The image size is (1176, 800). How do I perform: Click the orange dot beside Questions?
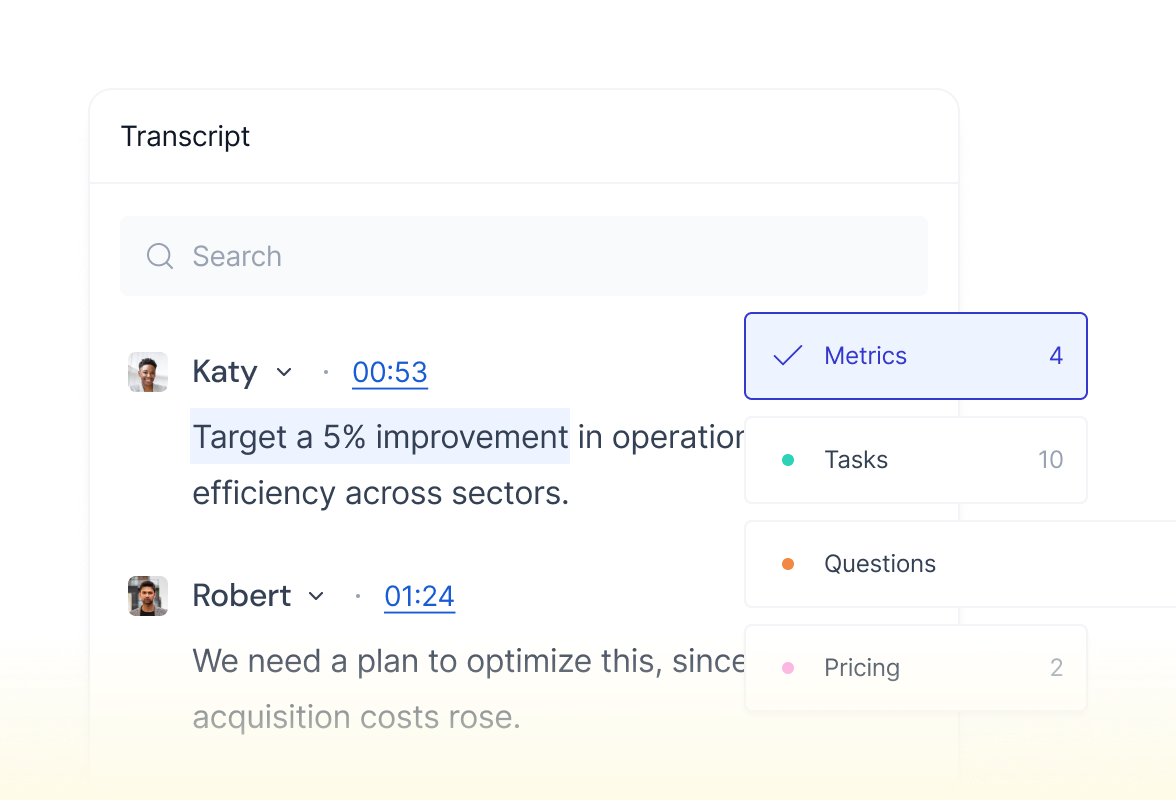[x=789, y=563]
